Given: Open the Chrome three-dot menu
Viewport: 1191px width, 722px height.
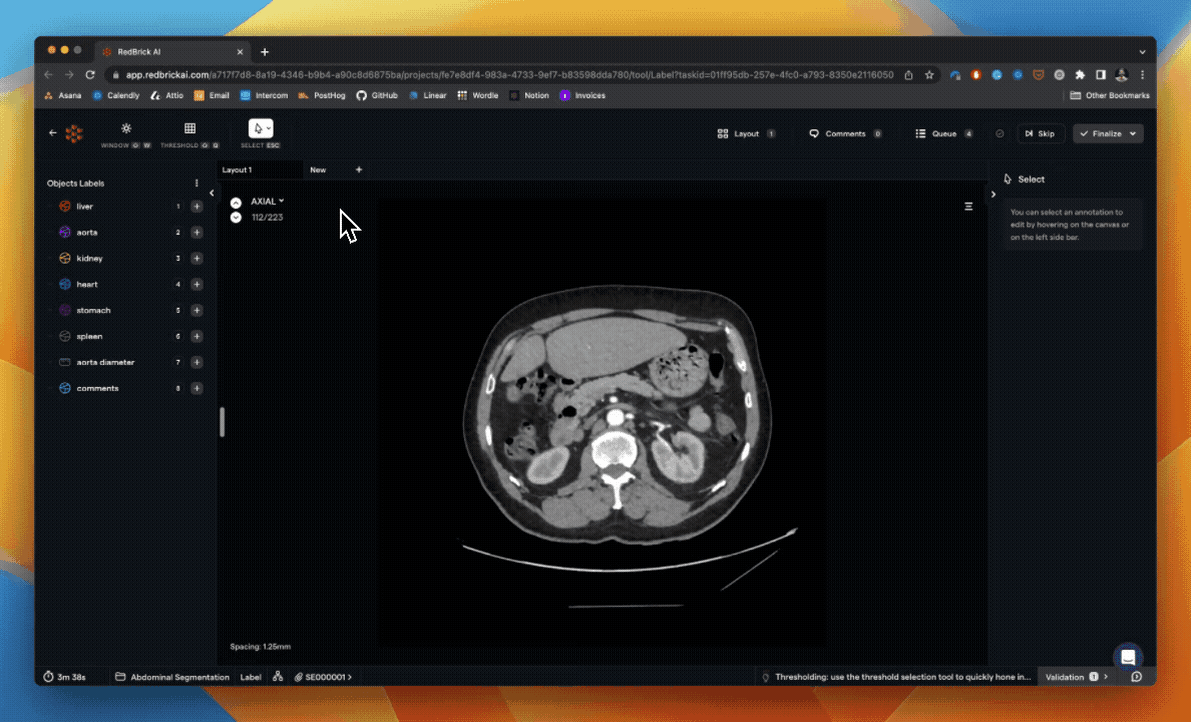Looking at the screenshot, I should pyautogui.click(x=1142, y=74).
